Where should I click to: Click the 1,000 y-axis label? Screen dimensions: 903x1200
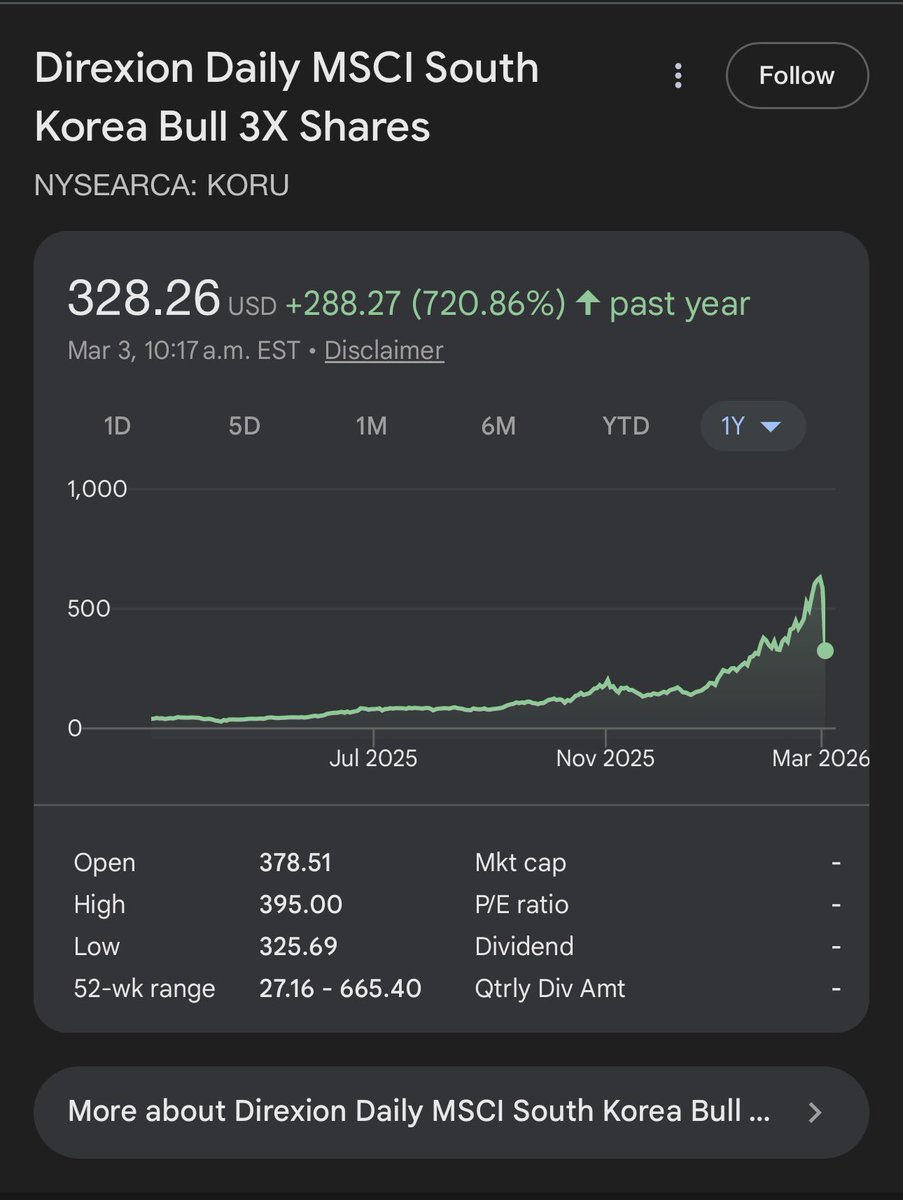(x=97, y=489)
